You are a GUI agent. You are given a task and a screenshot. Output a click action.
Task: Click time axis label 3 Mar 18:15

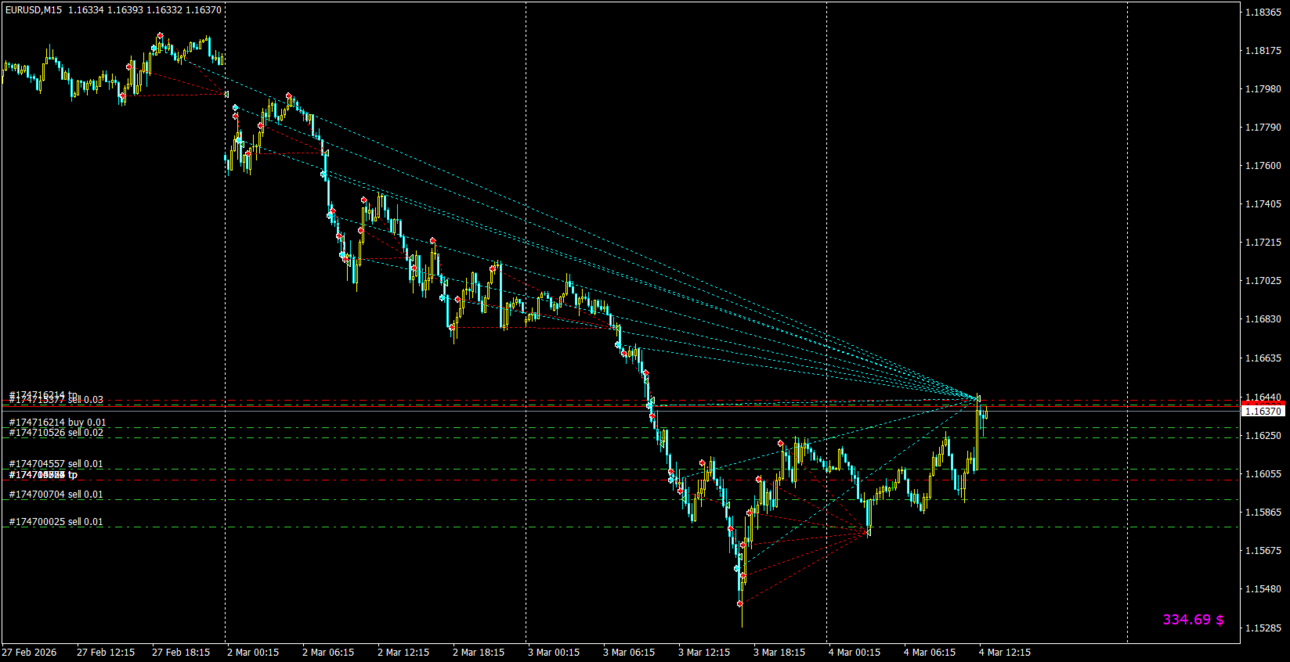780,652
